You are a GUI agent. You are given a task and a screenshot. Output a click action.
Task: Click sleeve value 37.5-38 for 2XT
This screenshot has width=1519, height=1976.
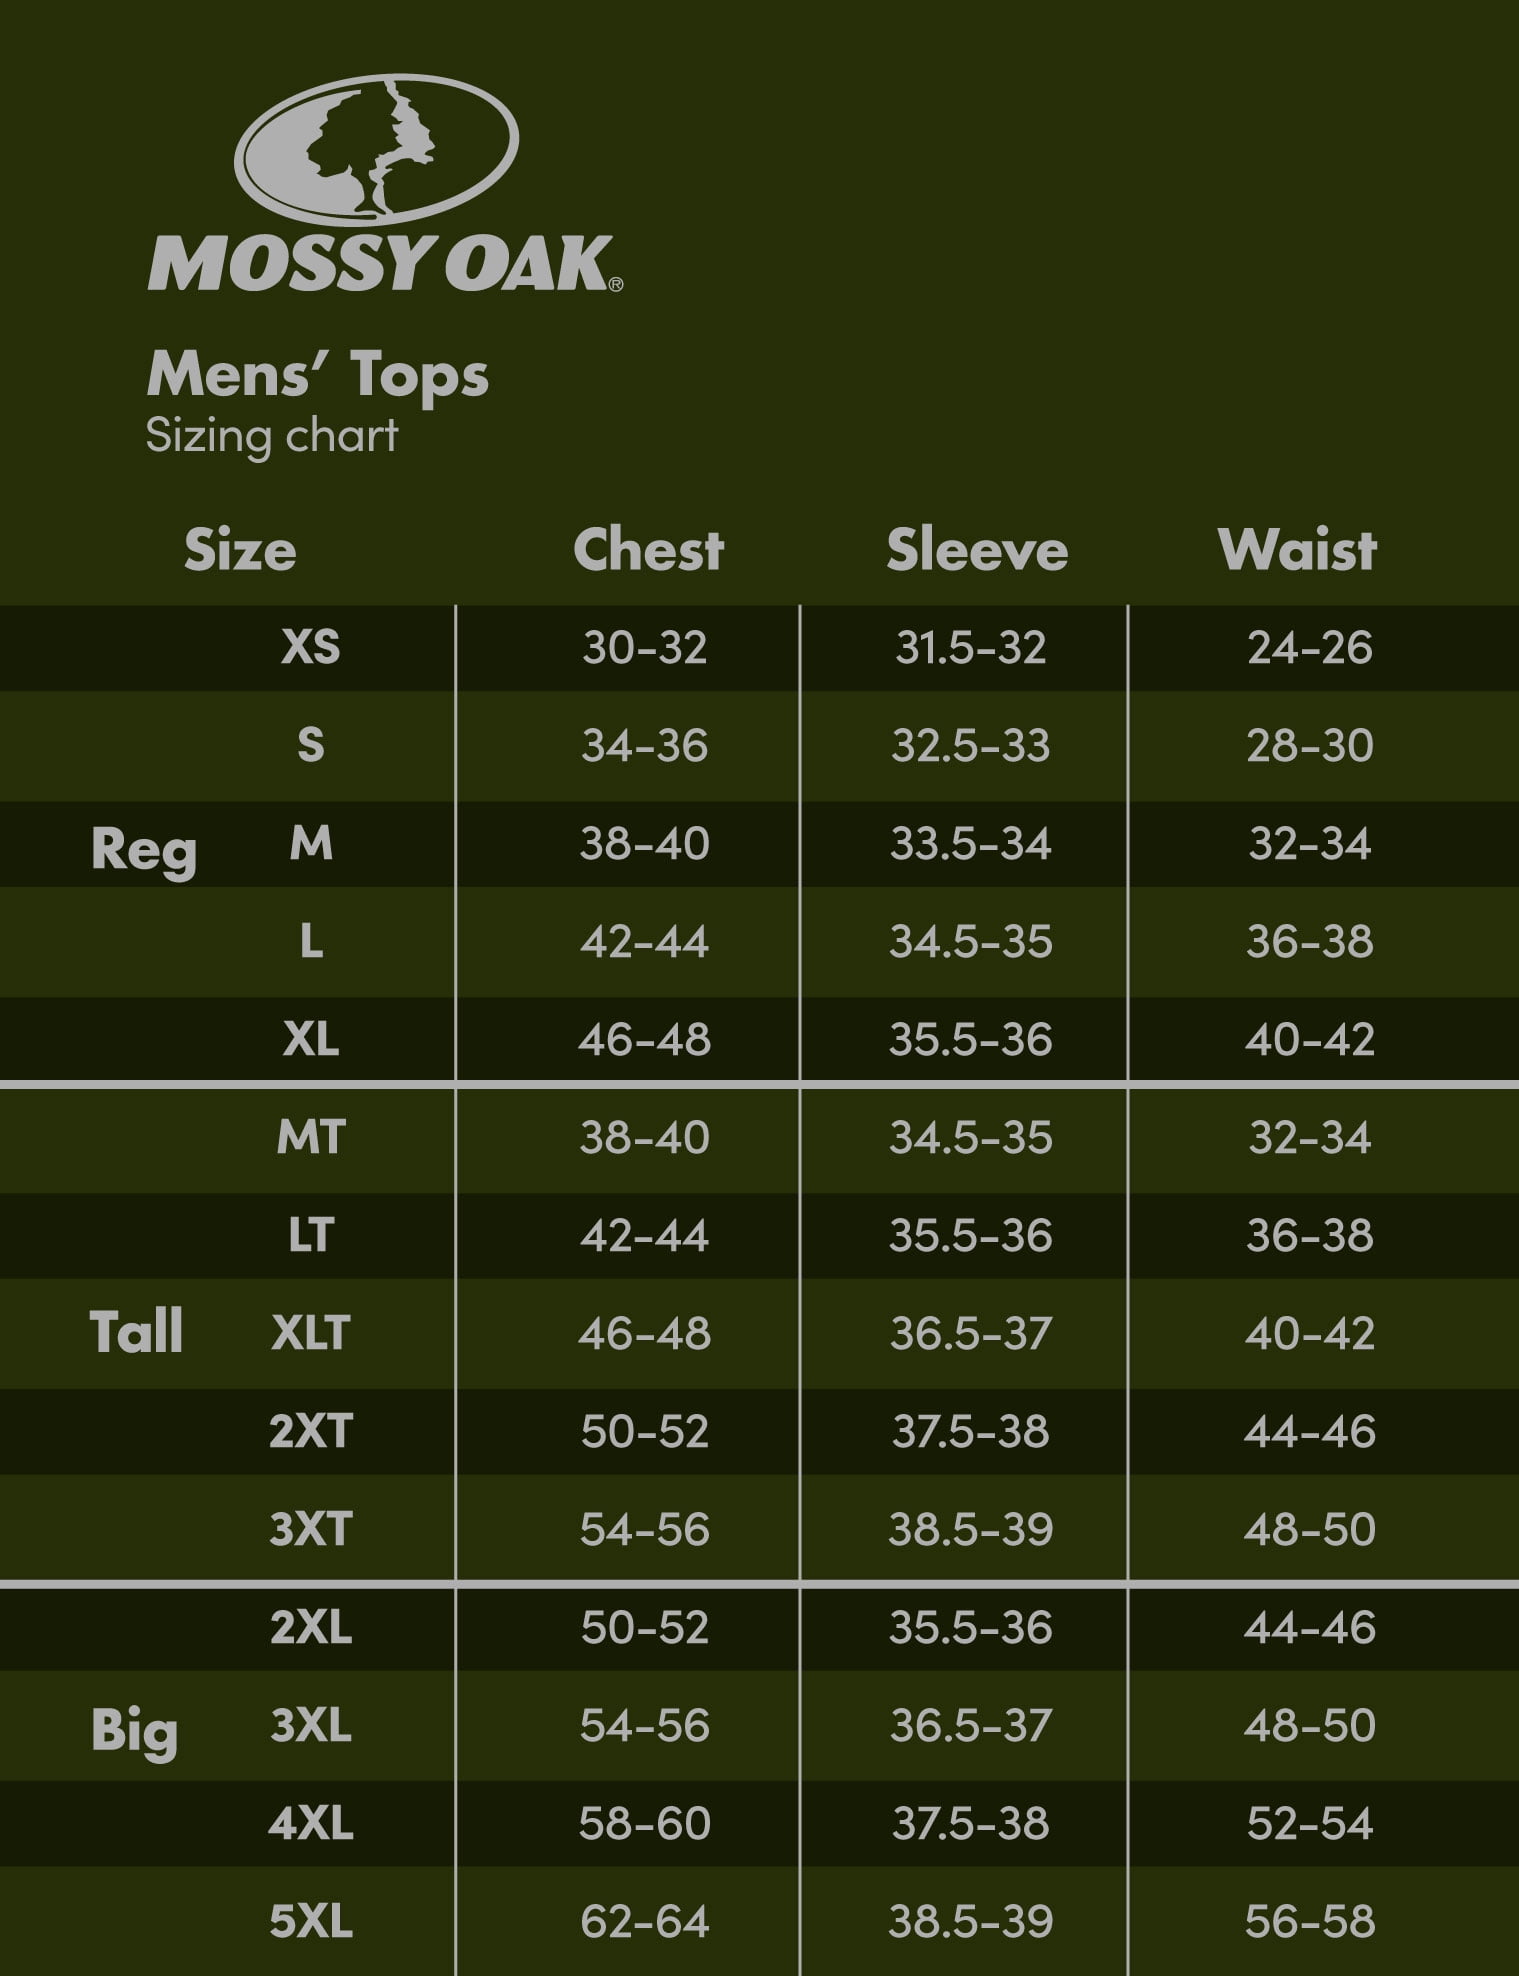coord(971,1431)
